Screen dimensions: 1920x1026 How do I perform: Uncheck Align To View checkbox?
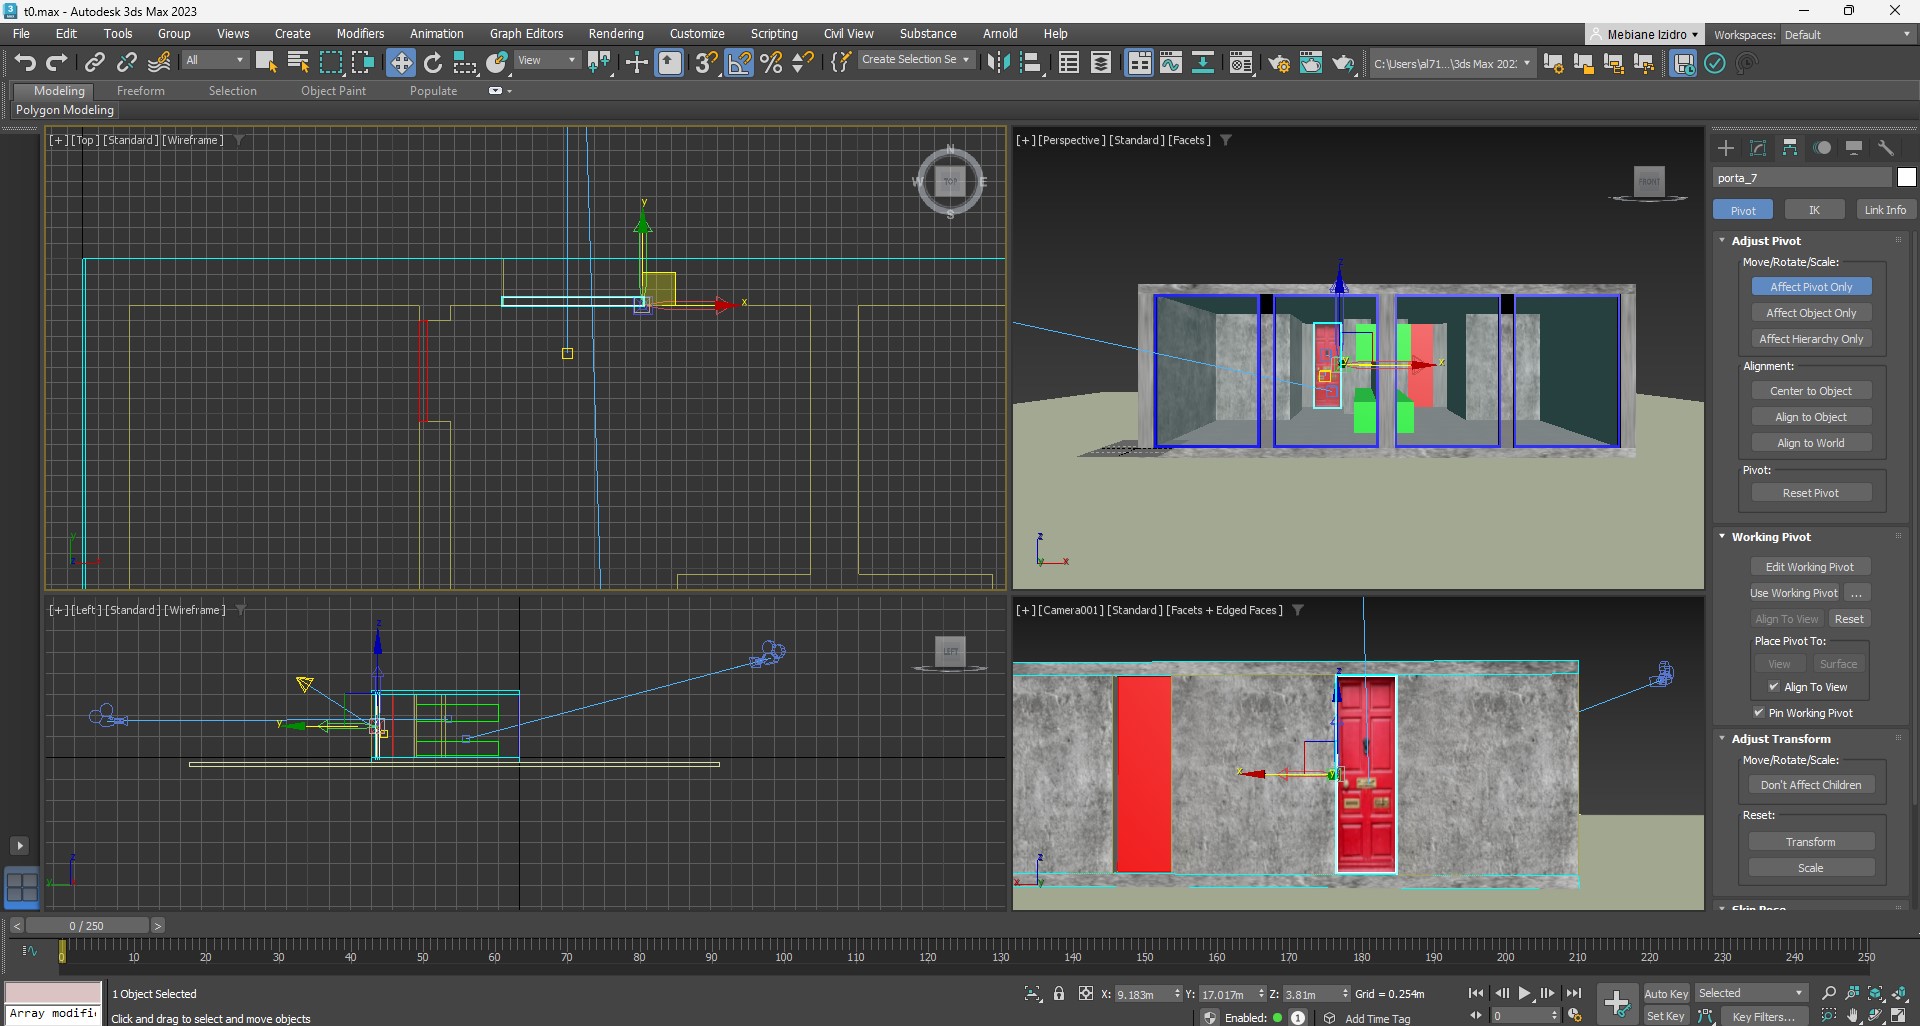1774,687
